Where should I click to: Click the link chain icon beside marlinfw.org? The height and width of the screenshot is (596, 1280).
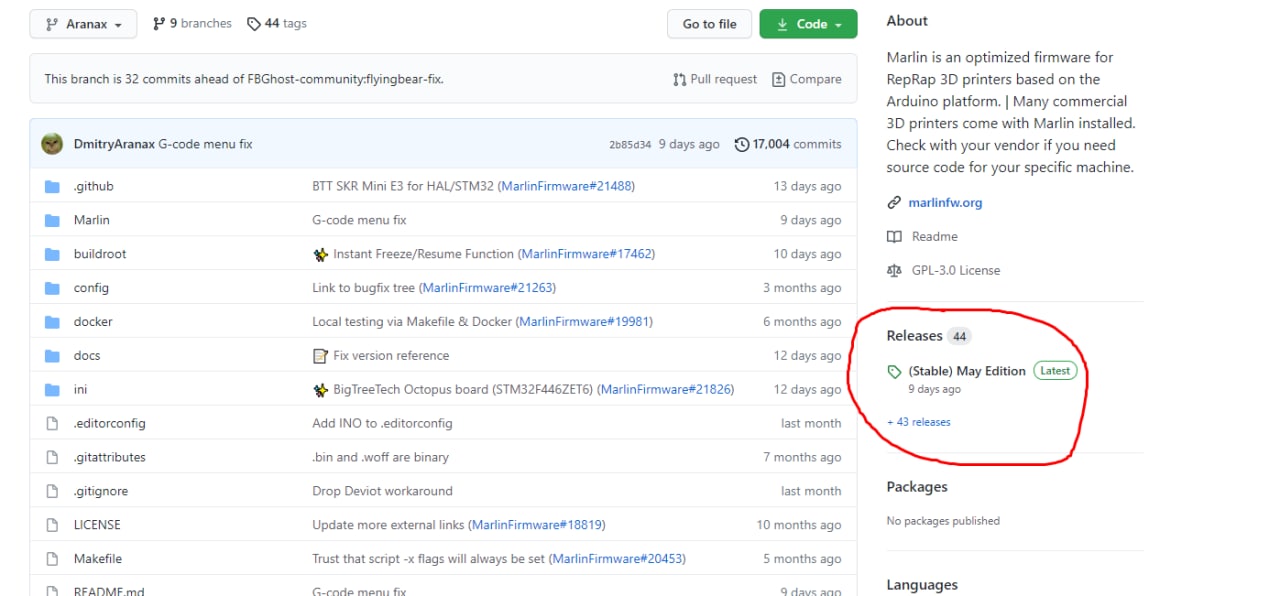(894, 203)
